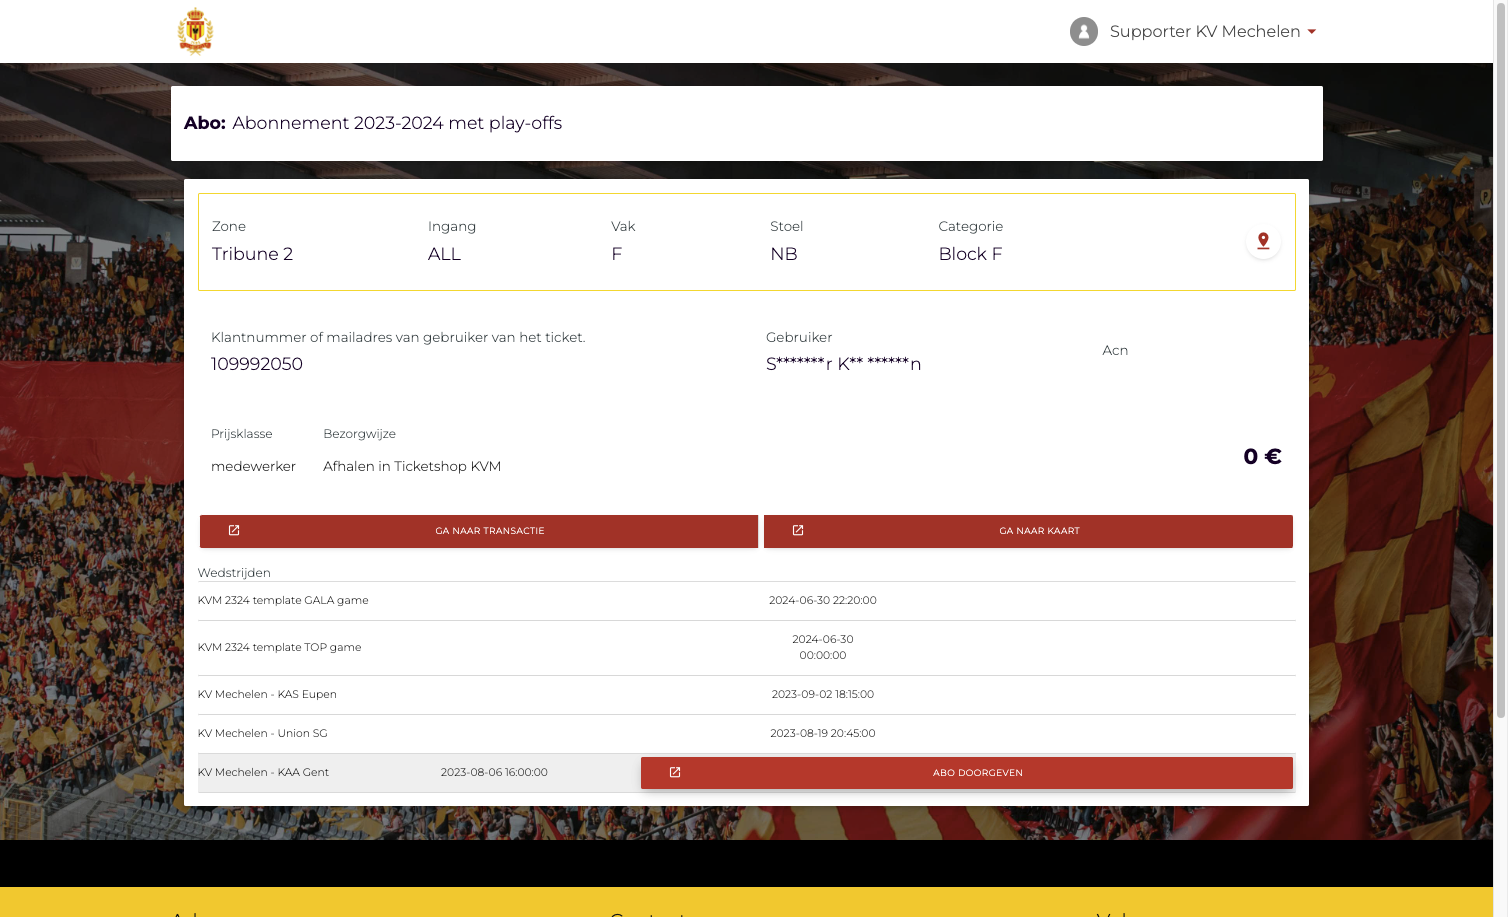The height and width of the screenshot is (917, 1508).
Task: Select the KV Mechelen - Union SG match
Action: click(747, 734)
